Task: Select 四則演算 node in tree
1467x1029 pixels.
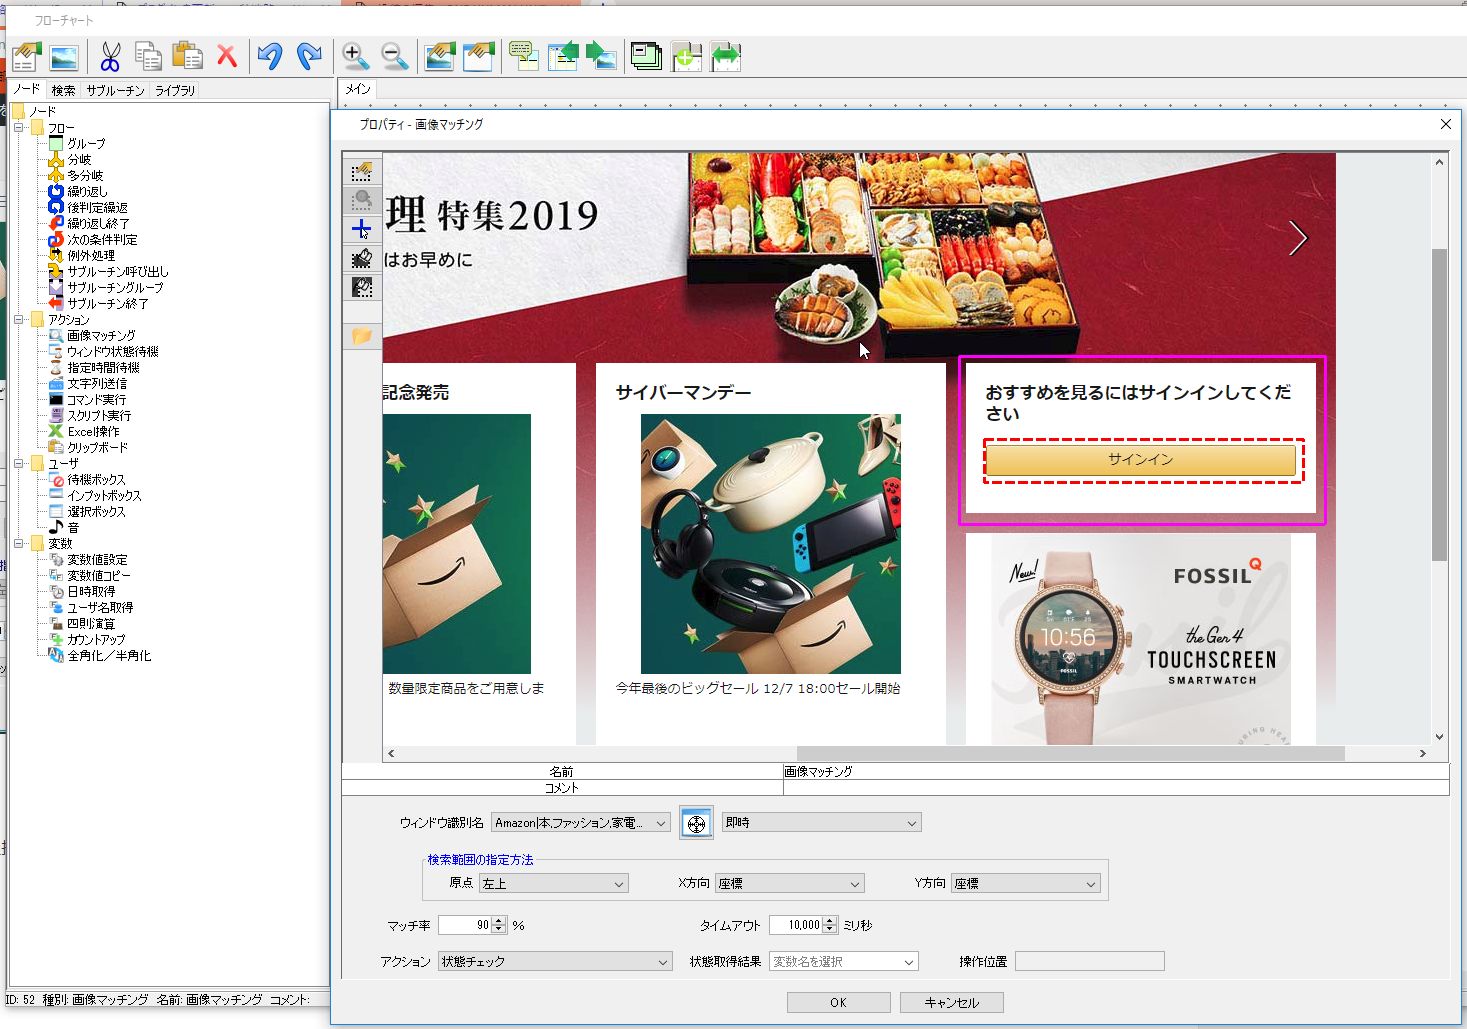Action: point(91,624)
